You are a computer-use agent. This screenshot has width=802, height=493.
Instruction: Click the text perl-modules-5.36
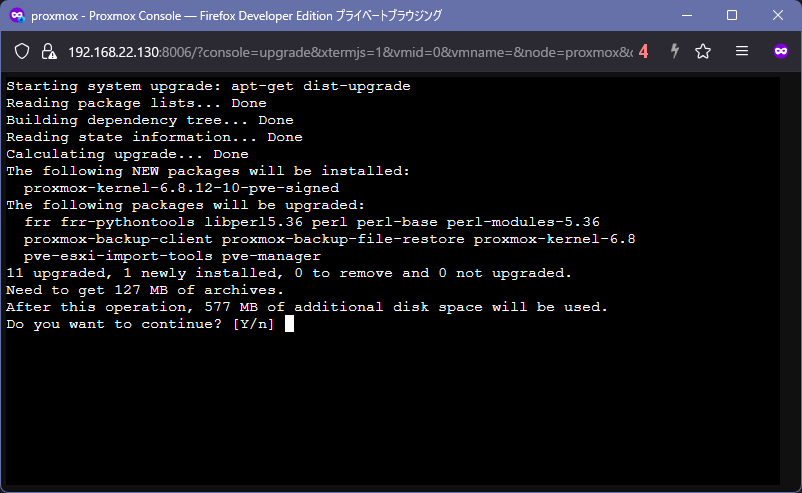coord(523,222)
